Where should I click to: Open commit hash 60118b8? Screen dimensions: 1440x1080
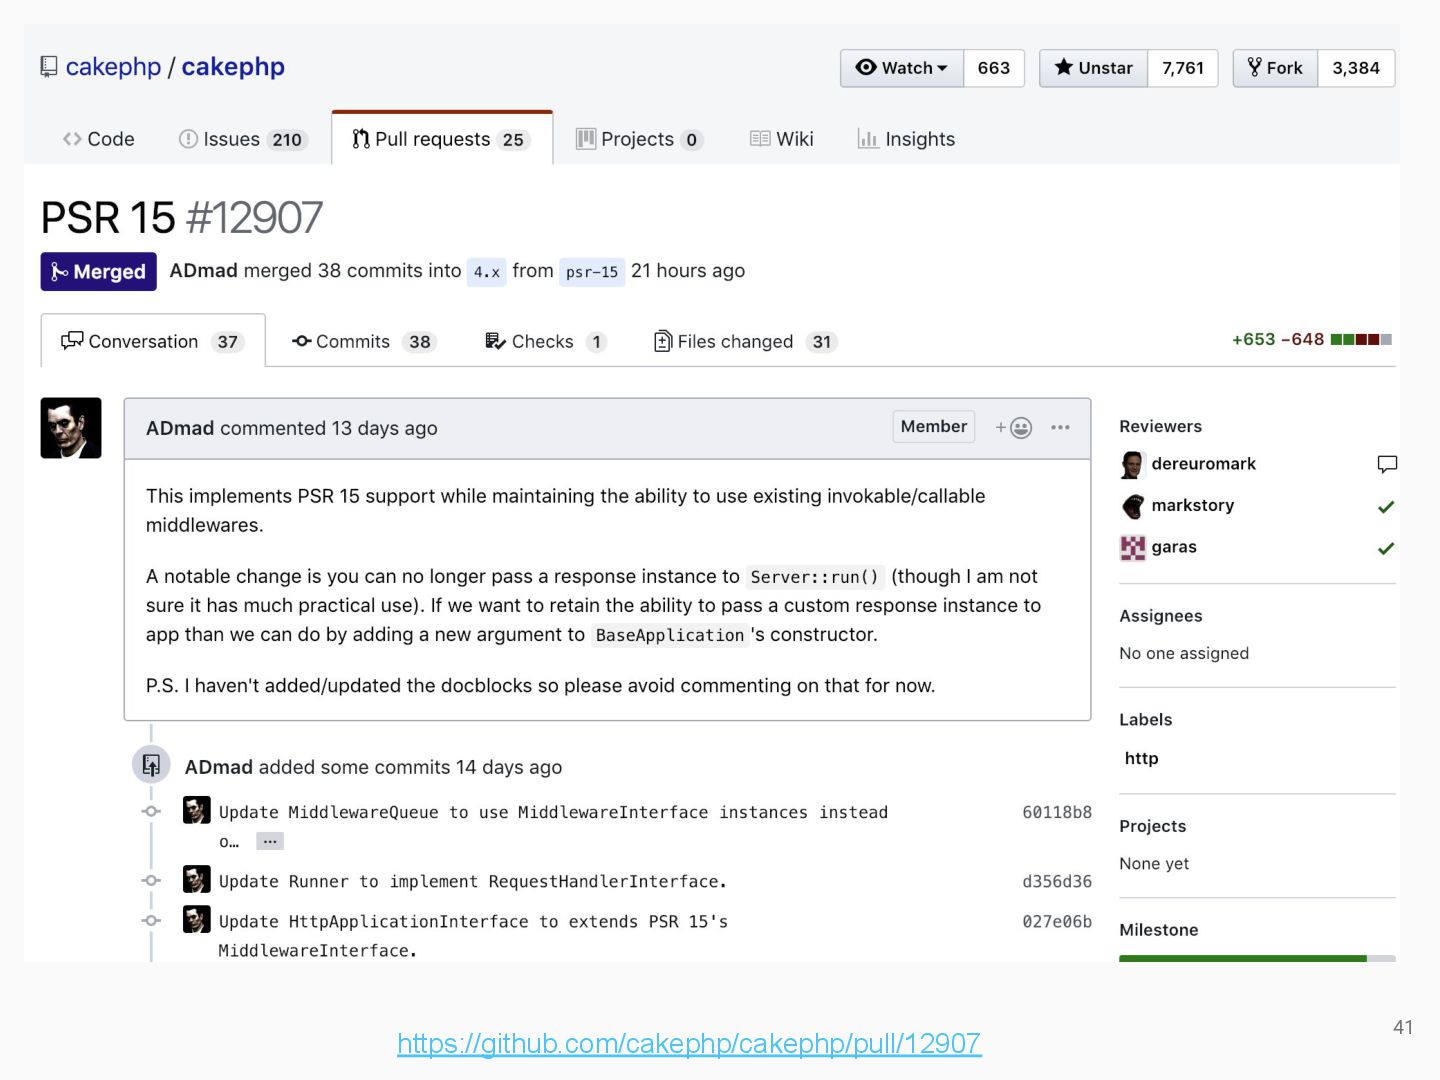tap(1056, 812)
